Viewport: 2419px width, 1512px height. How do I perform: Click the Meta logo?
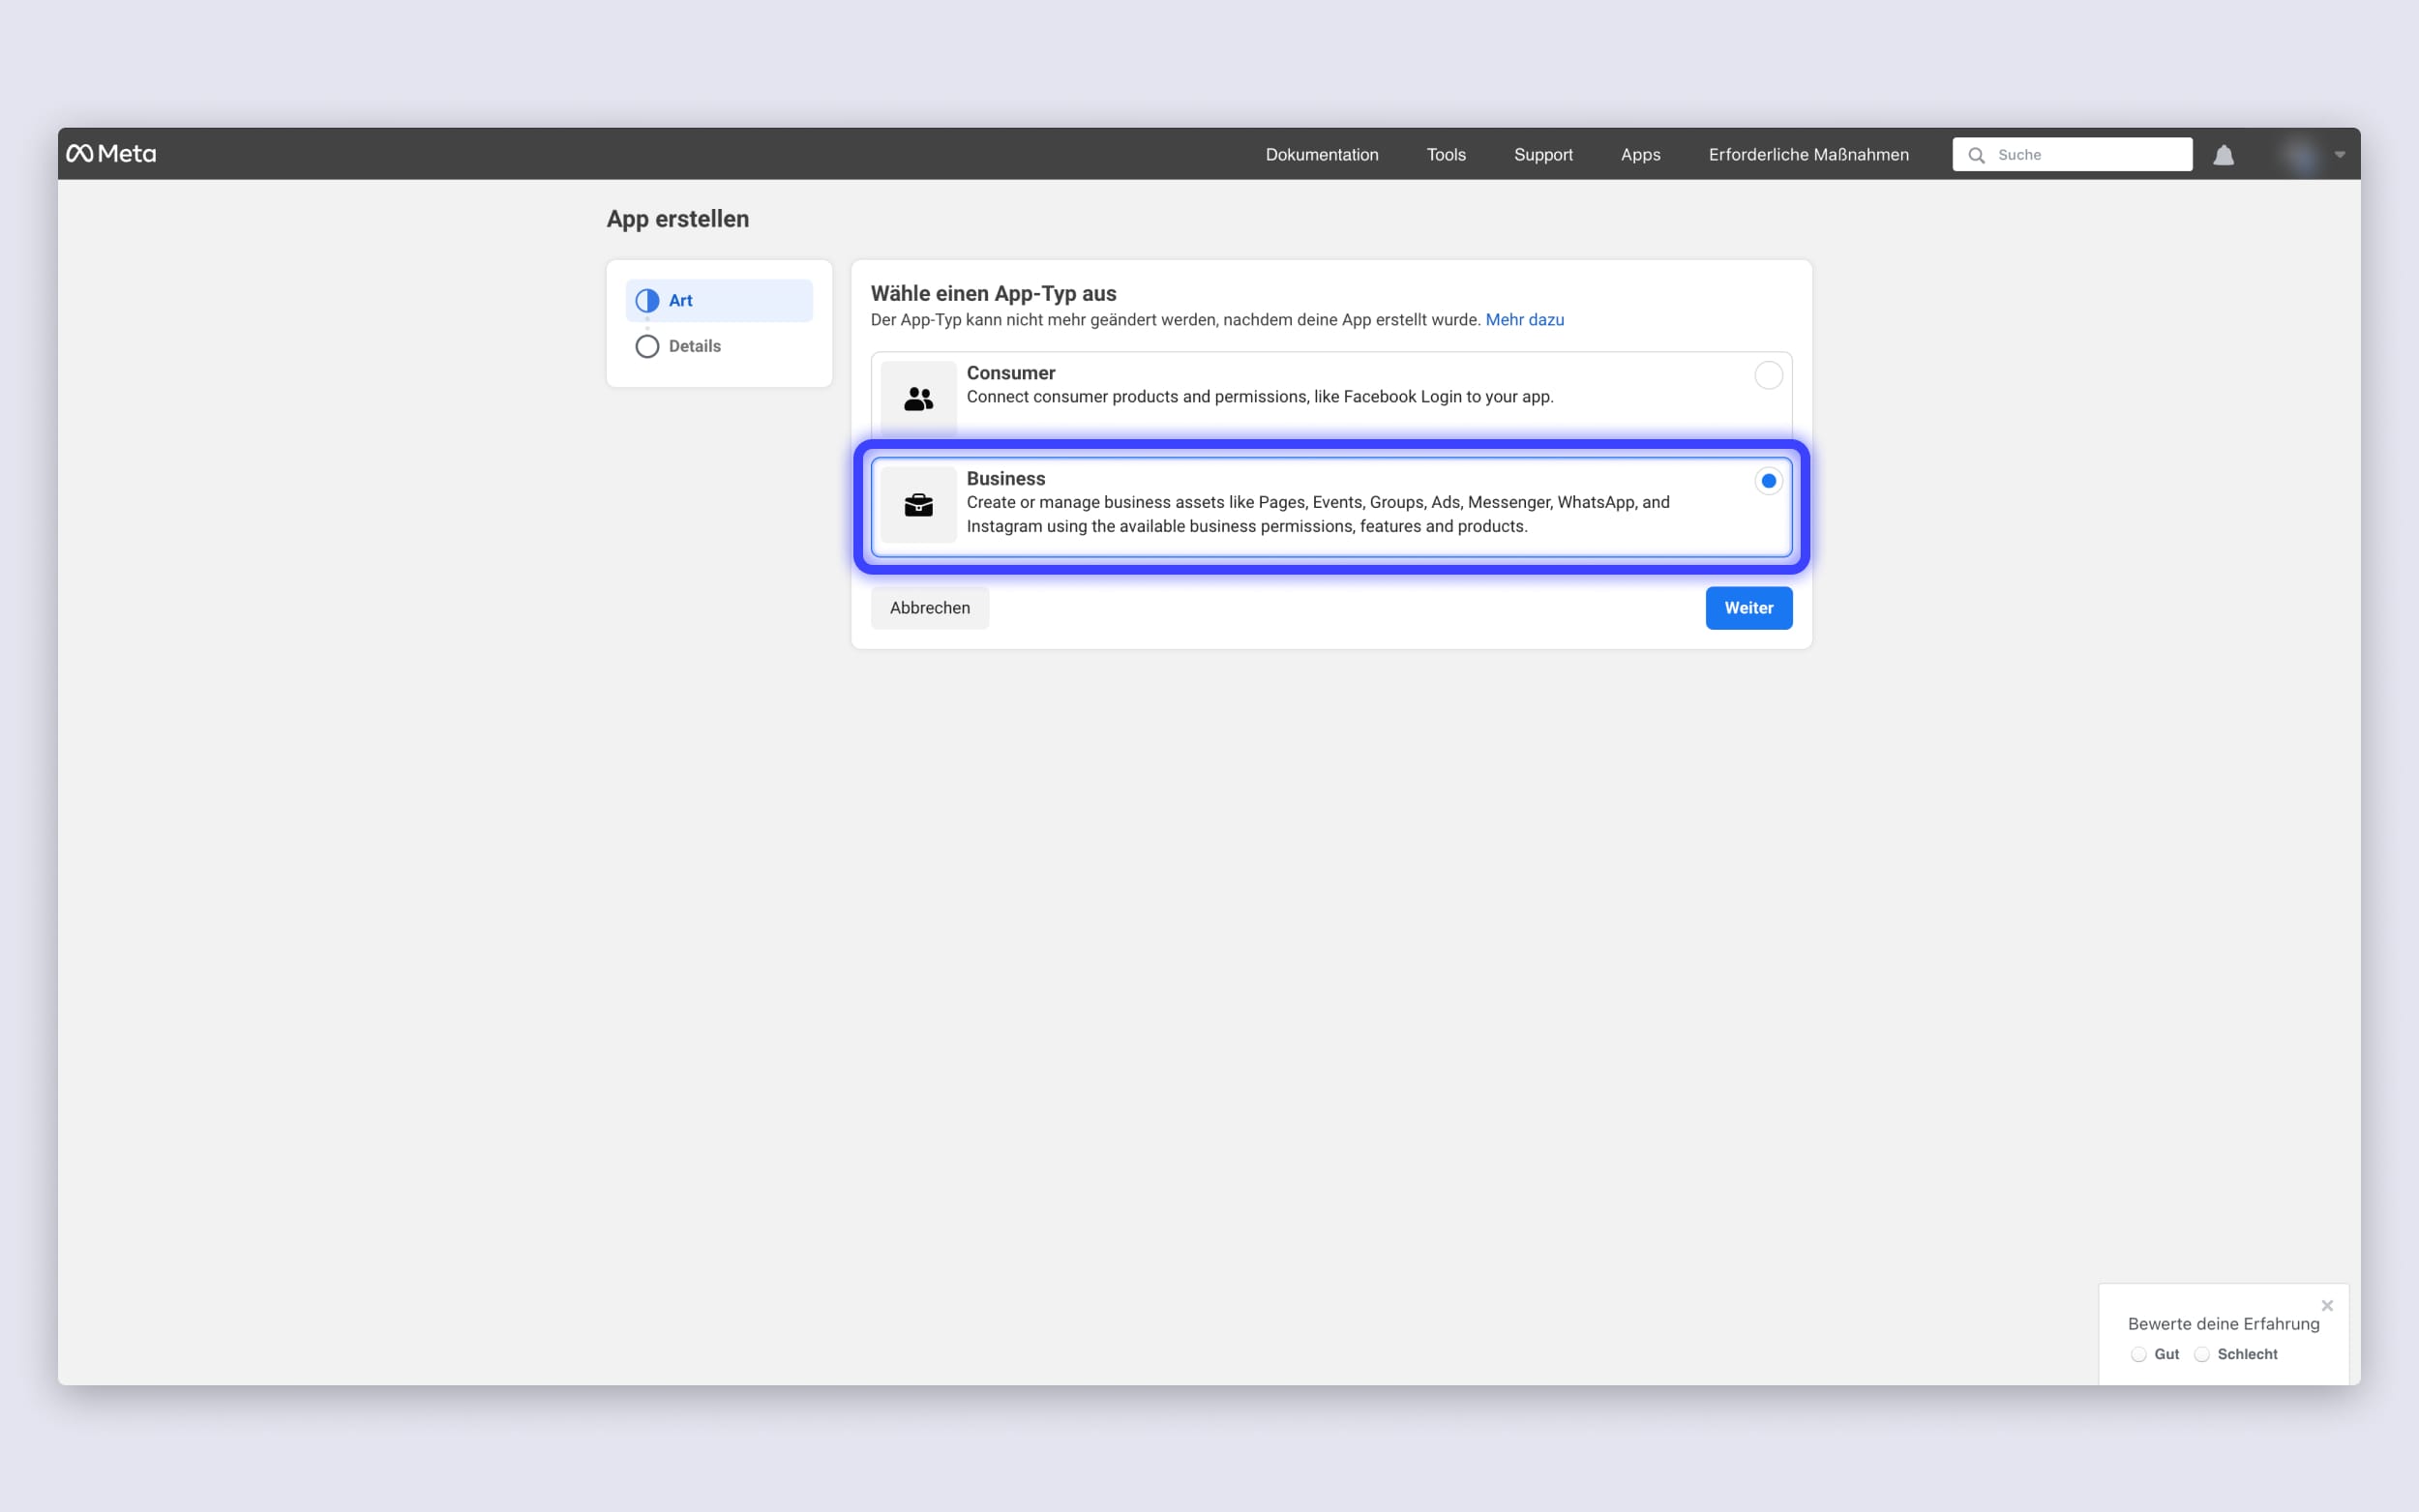[x=111, y=154]
